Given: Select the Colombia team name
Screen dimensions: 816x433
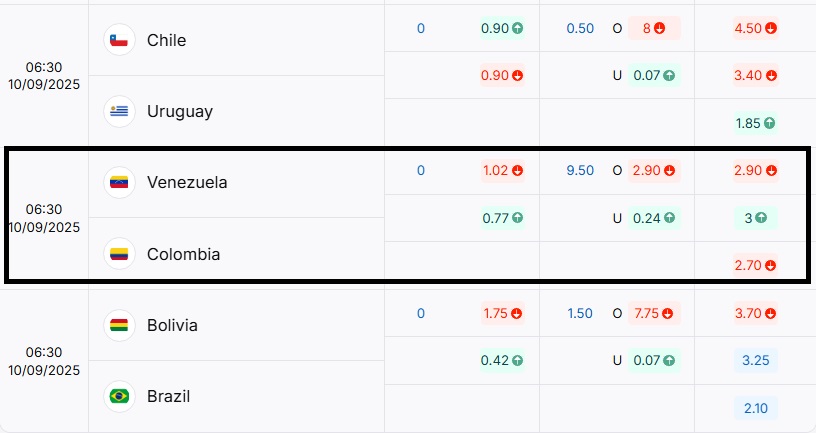Looking at the screenshot, I should click(183, 254).
